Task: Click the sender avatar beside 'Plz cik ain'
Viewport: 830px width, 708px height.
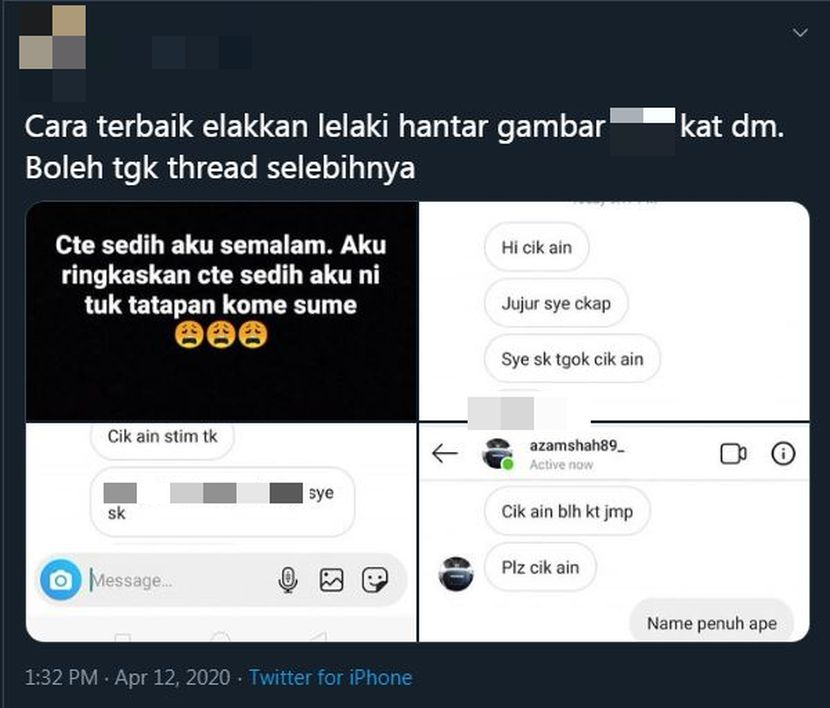Action: pos(456,574)
